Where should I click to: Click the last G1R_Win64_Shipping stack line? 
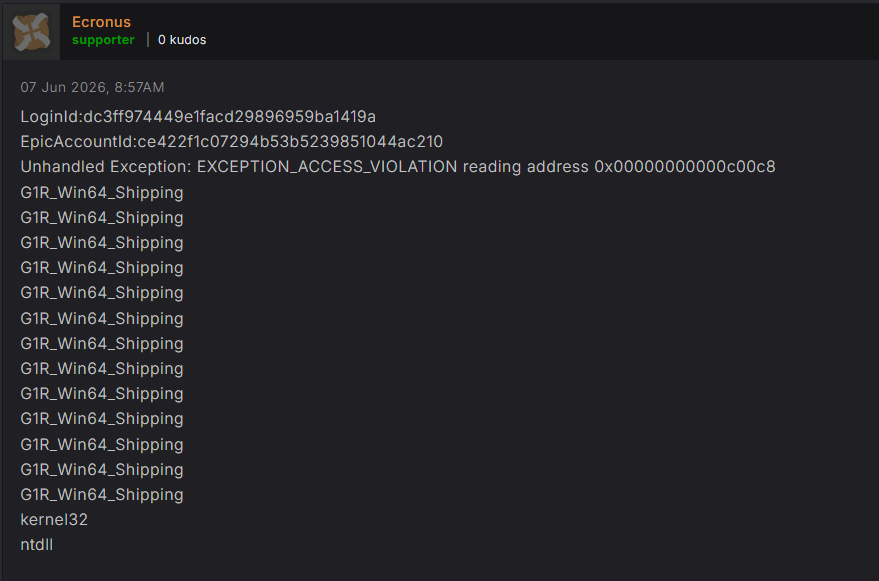pos(102,495)
